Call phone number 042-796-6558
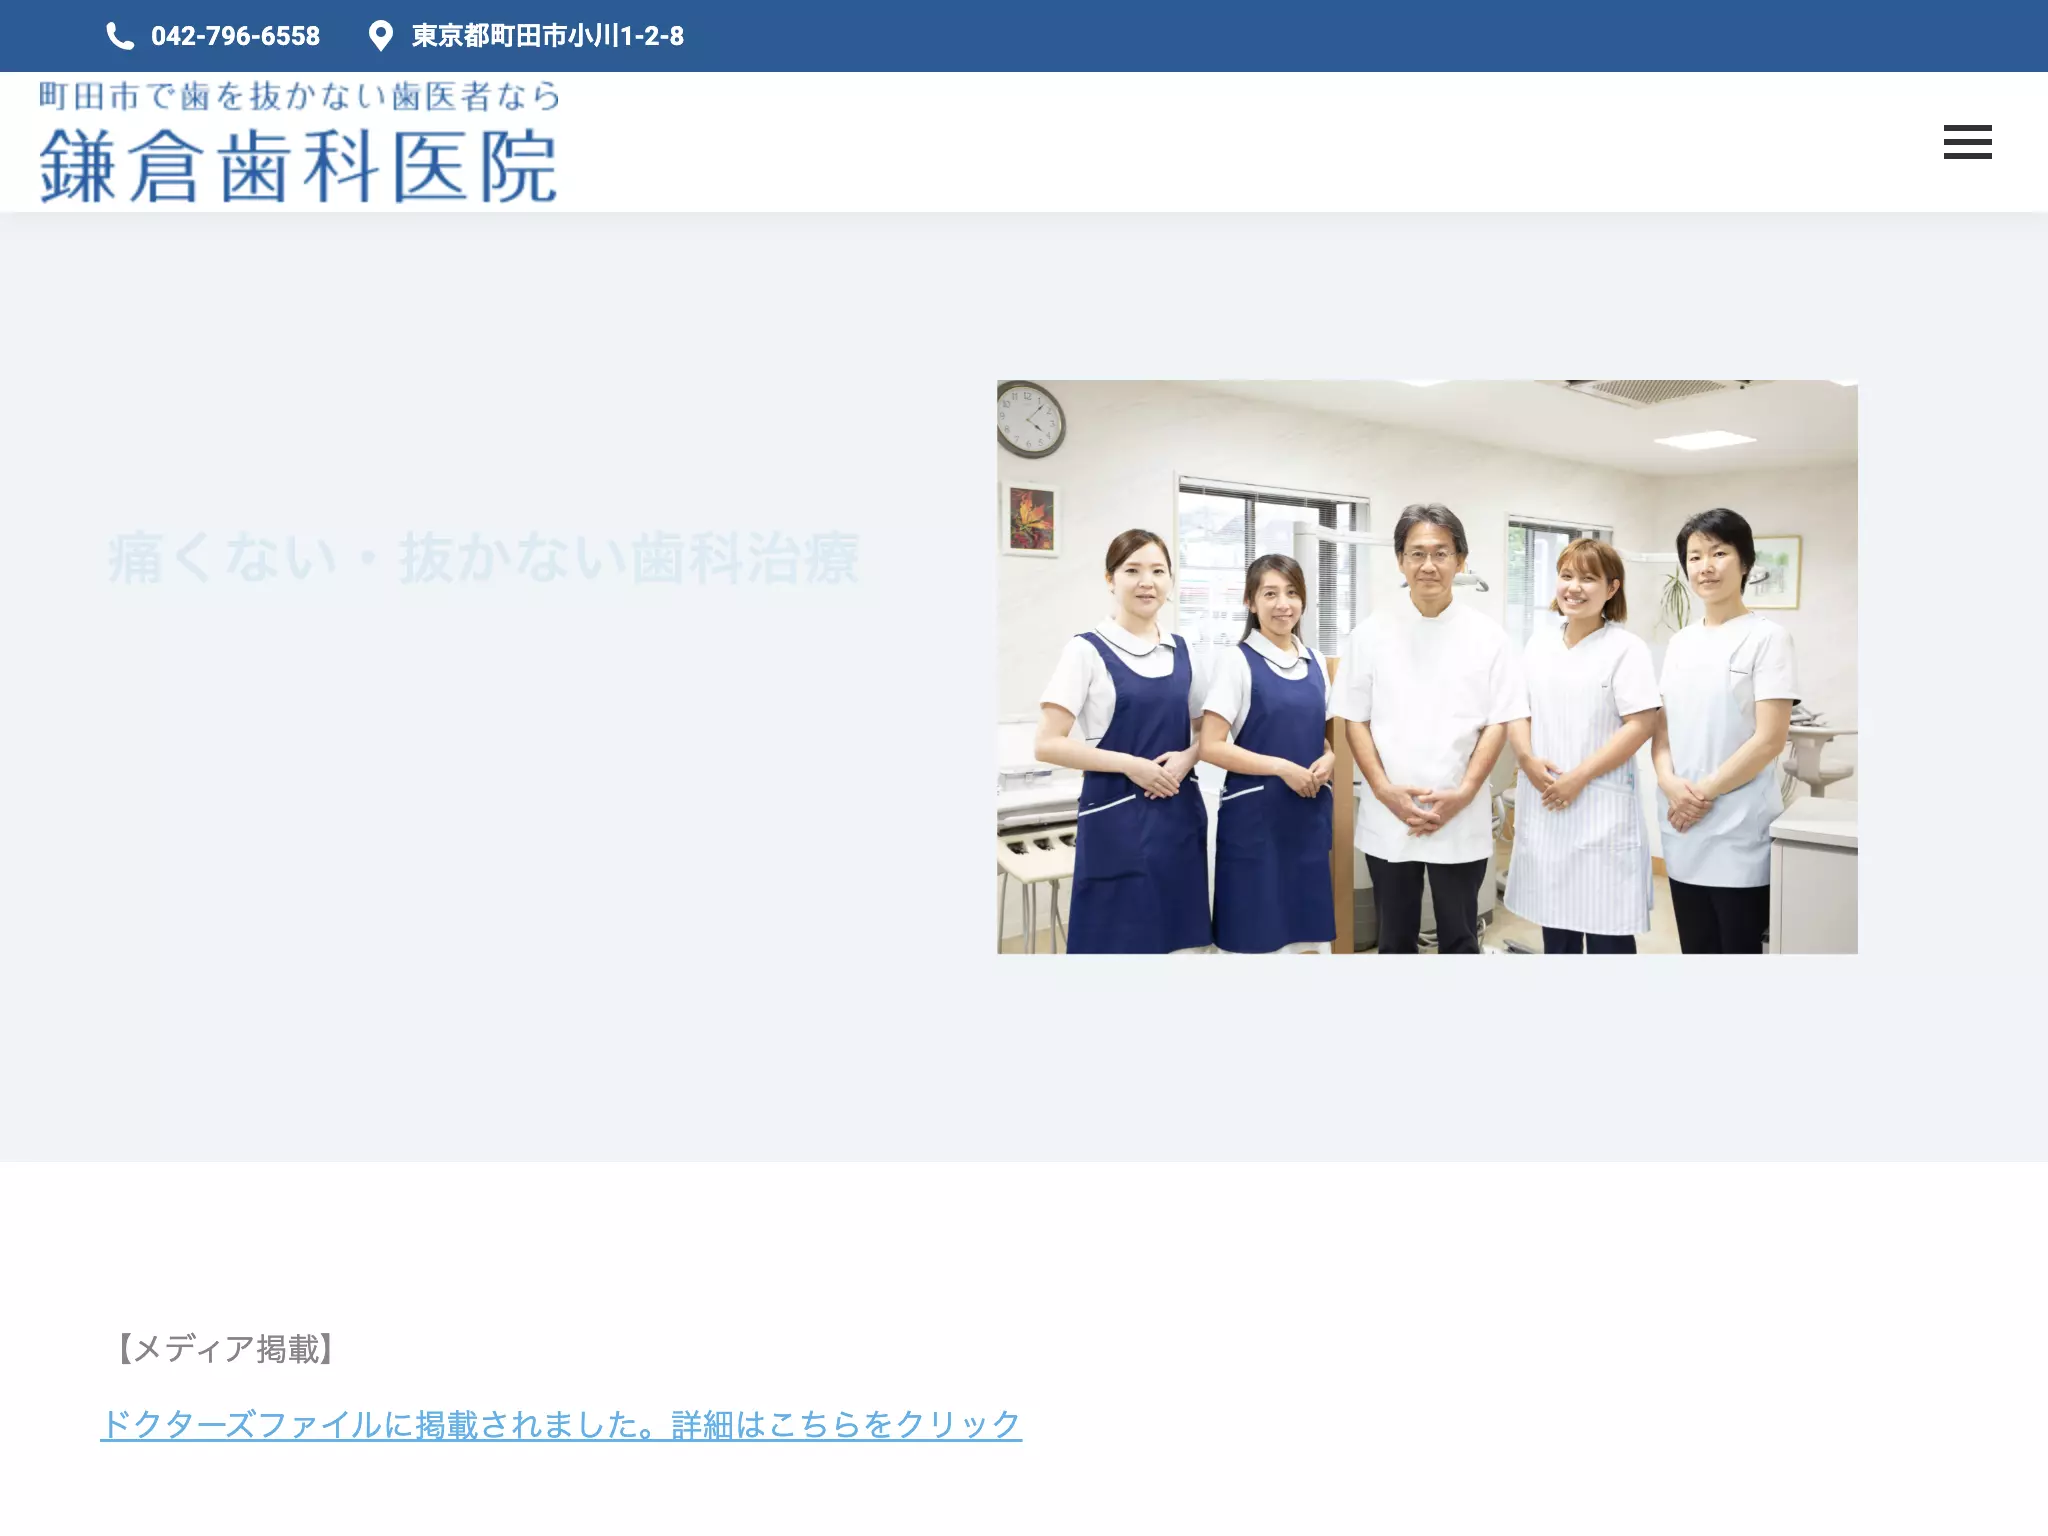Image resolution: width=2048 pixels, height=1536 pixels. [x=235, y=36]
